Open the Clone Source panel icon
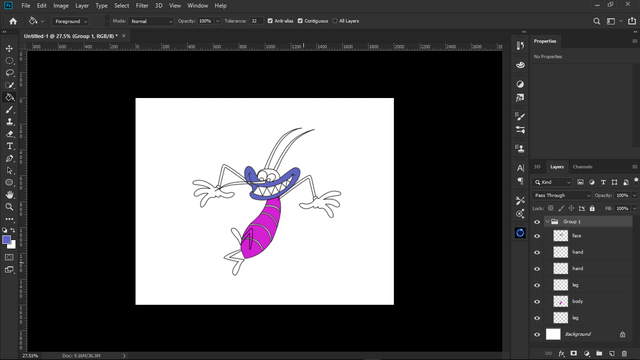This screenshot has height=360, width=640. 520,148
